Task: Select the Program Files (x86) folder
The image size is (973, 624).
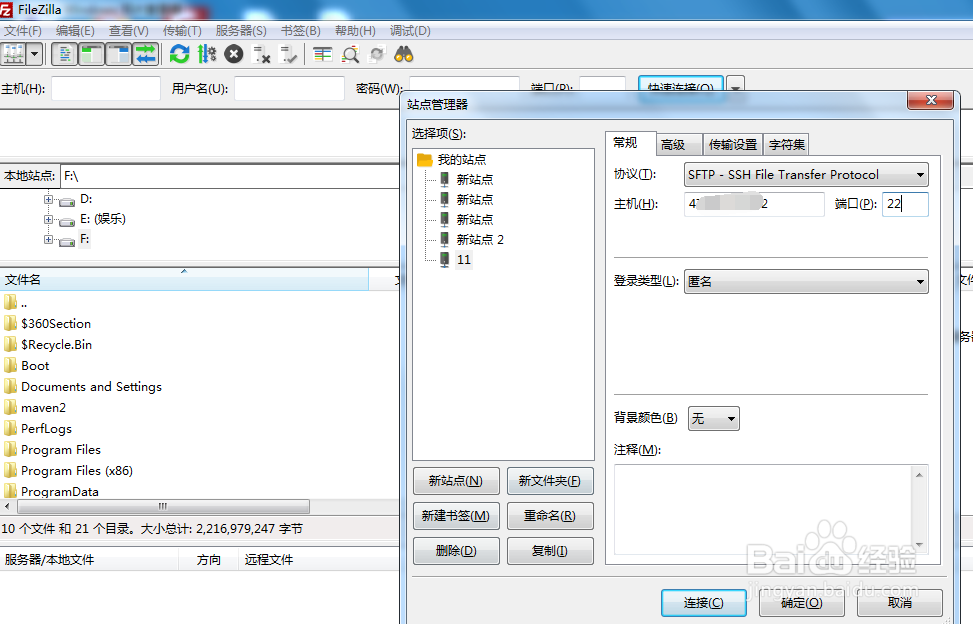Action: pos(77,471)
